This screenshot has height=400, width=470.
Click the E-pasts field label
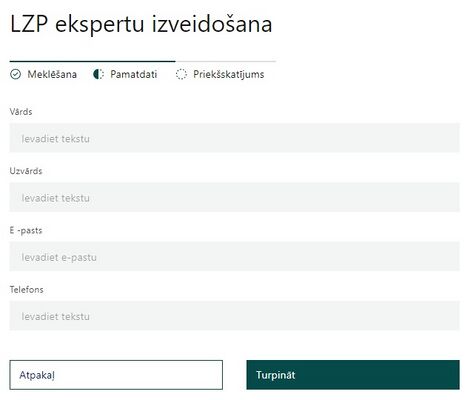pyautogui.click(x=26, y=230)
